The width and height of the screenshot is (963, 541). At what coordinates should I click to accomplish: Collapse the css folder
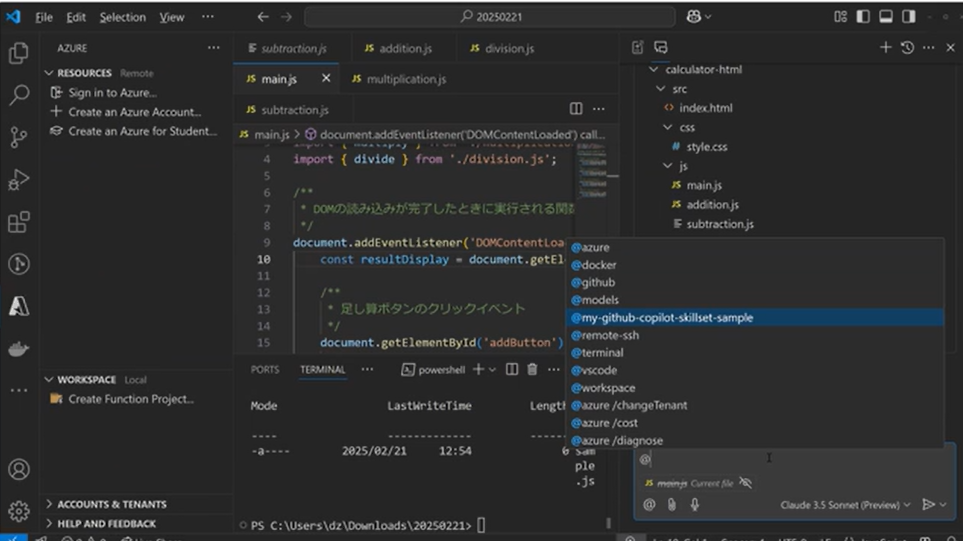[668, 127]
